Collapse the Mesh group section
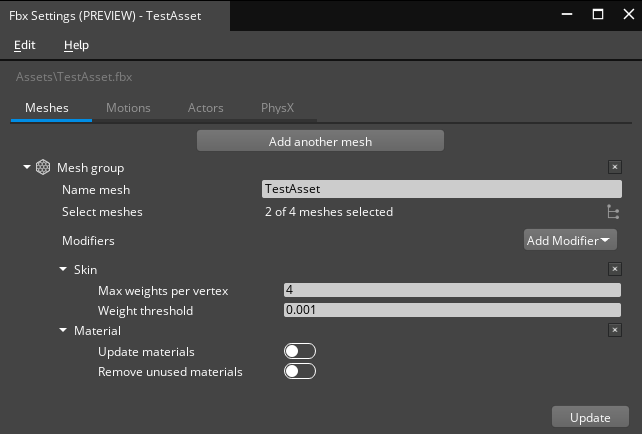Image resolution: width=642 pixels, height=434 pixels. click(x=27, y=168)
